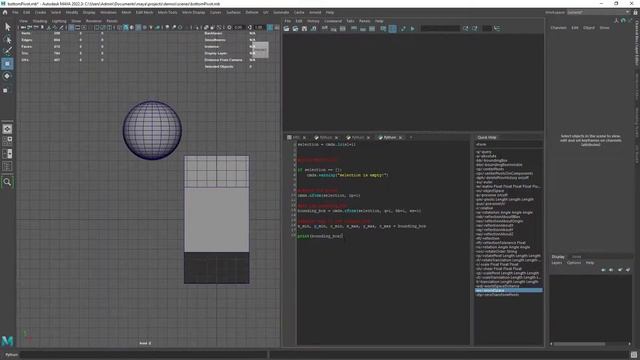Click the search-up icon in Script Editor

[475, 29]
